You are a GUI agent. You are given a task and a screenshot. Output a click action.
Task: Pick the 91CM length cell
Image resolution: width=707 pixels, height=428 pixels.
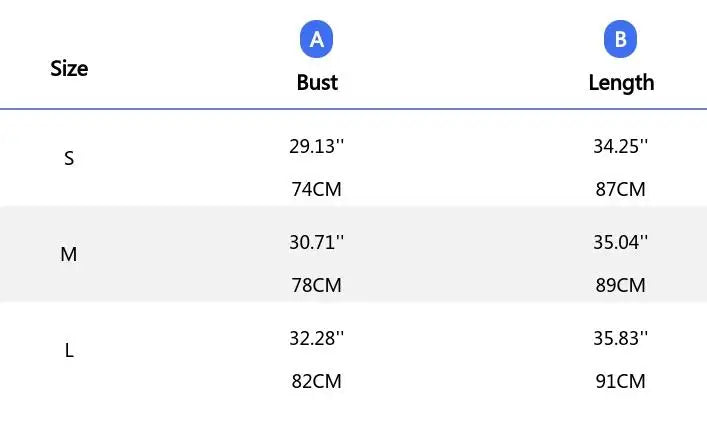pyautogui.click(x=620, y=381)
